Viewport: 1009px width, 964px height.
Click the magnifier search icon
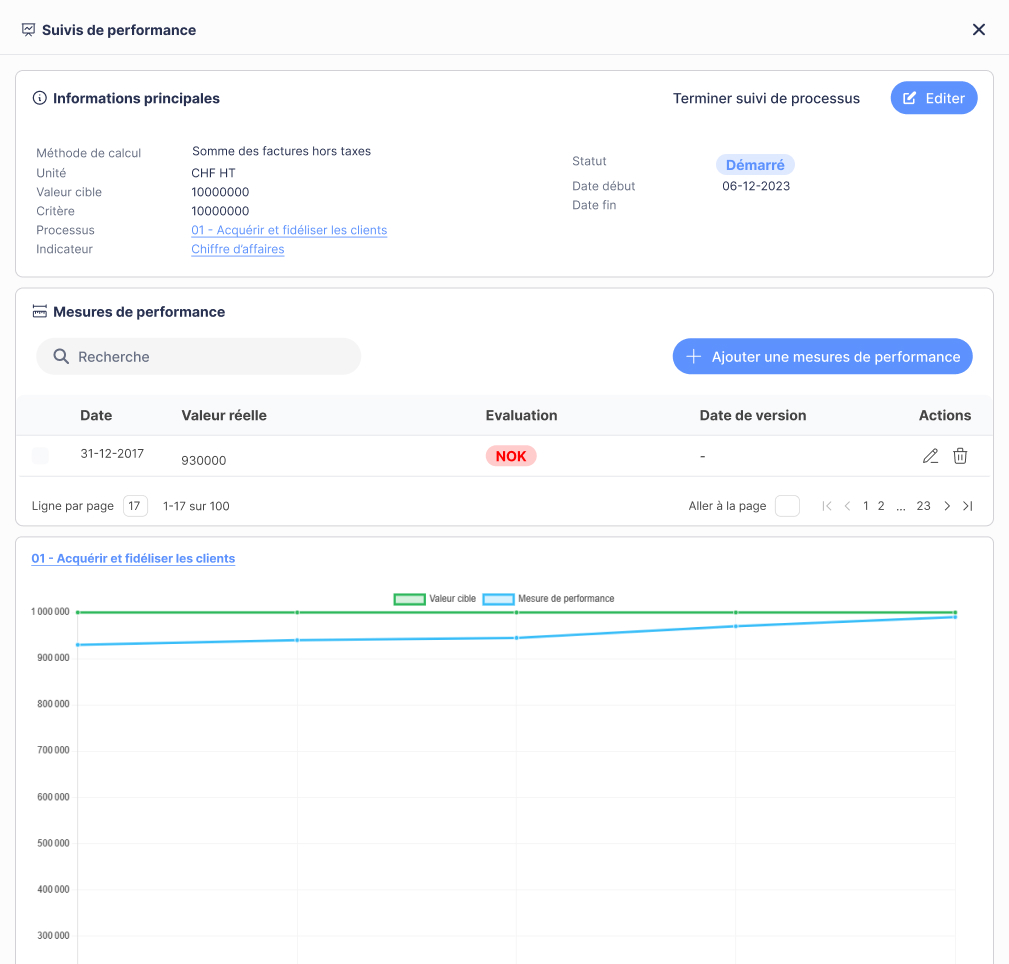tap(61, 357)
